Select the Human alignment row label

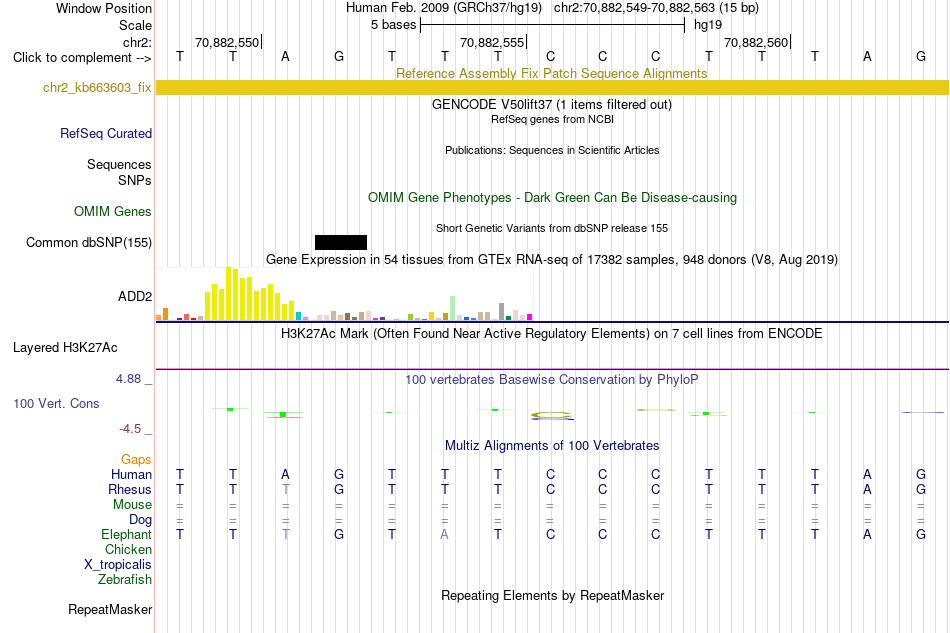pyautogui.click(x=131, y=474)
